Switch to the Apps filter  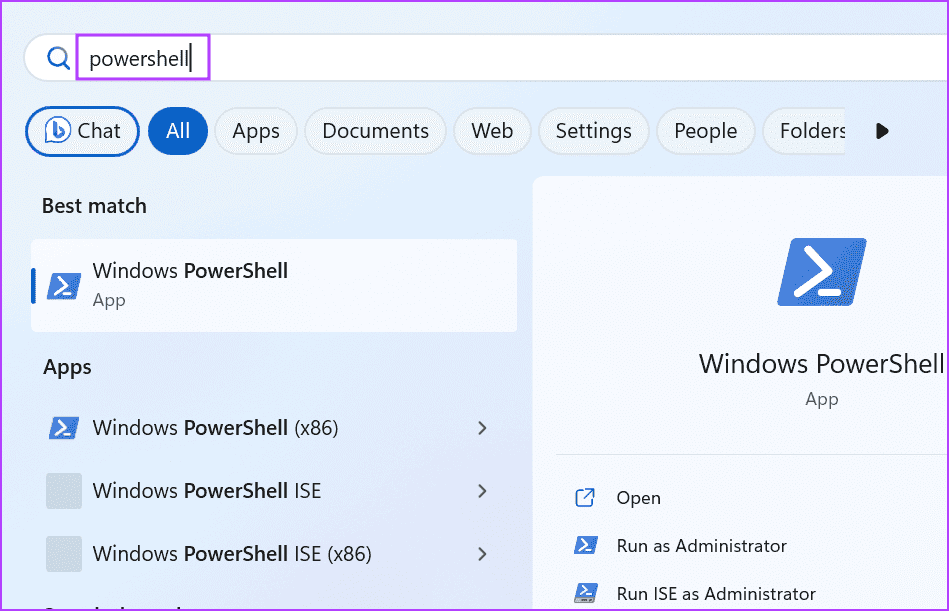point(256,131)
